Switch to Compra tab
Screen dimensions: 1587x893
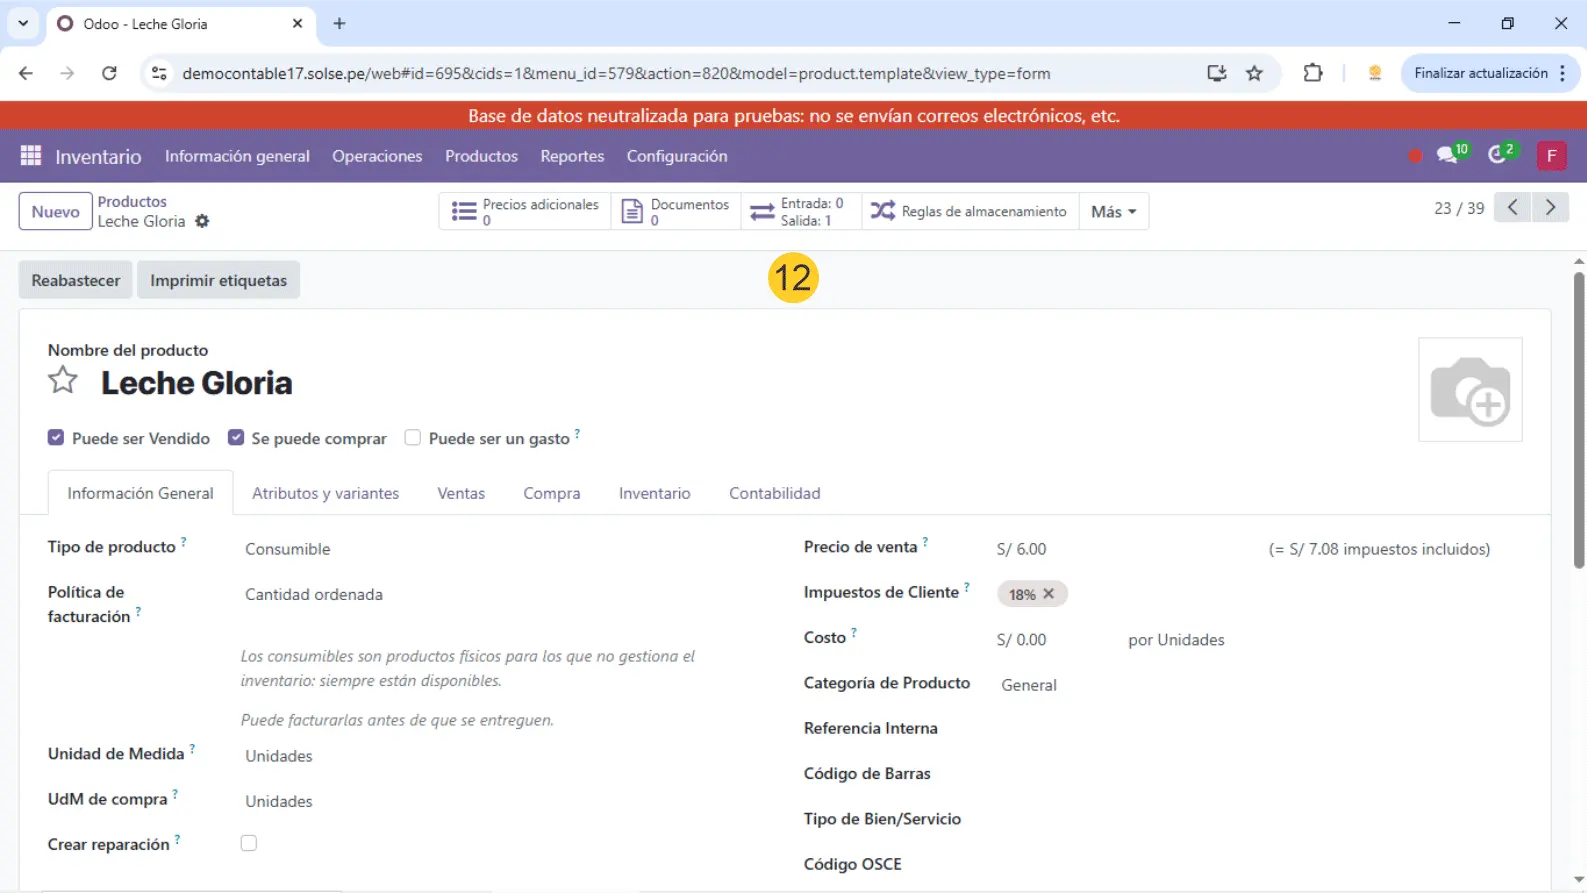pyautogui.click(x=552, y=493)
